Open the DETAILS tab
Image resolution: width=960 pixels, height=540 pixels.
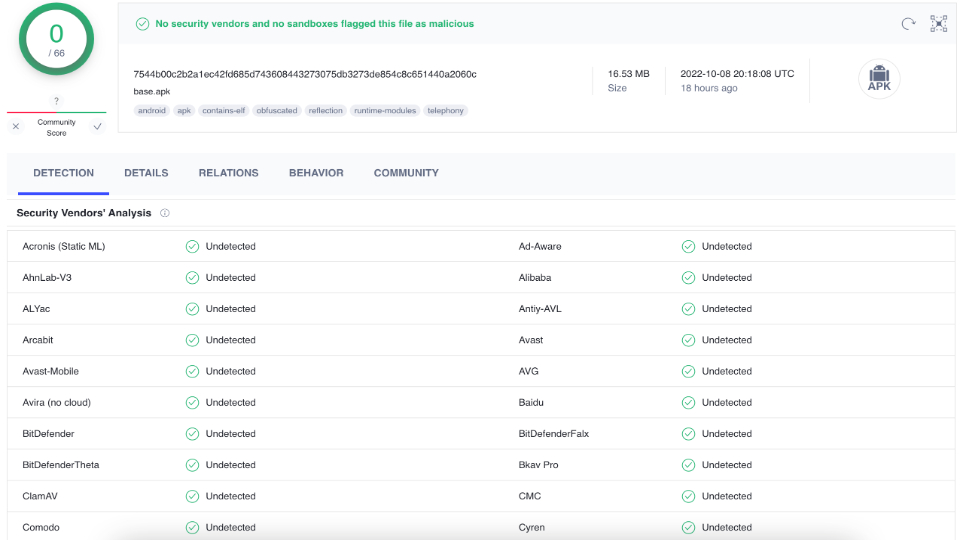pos(146,173)
